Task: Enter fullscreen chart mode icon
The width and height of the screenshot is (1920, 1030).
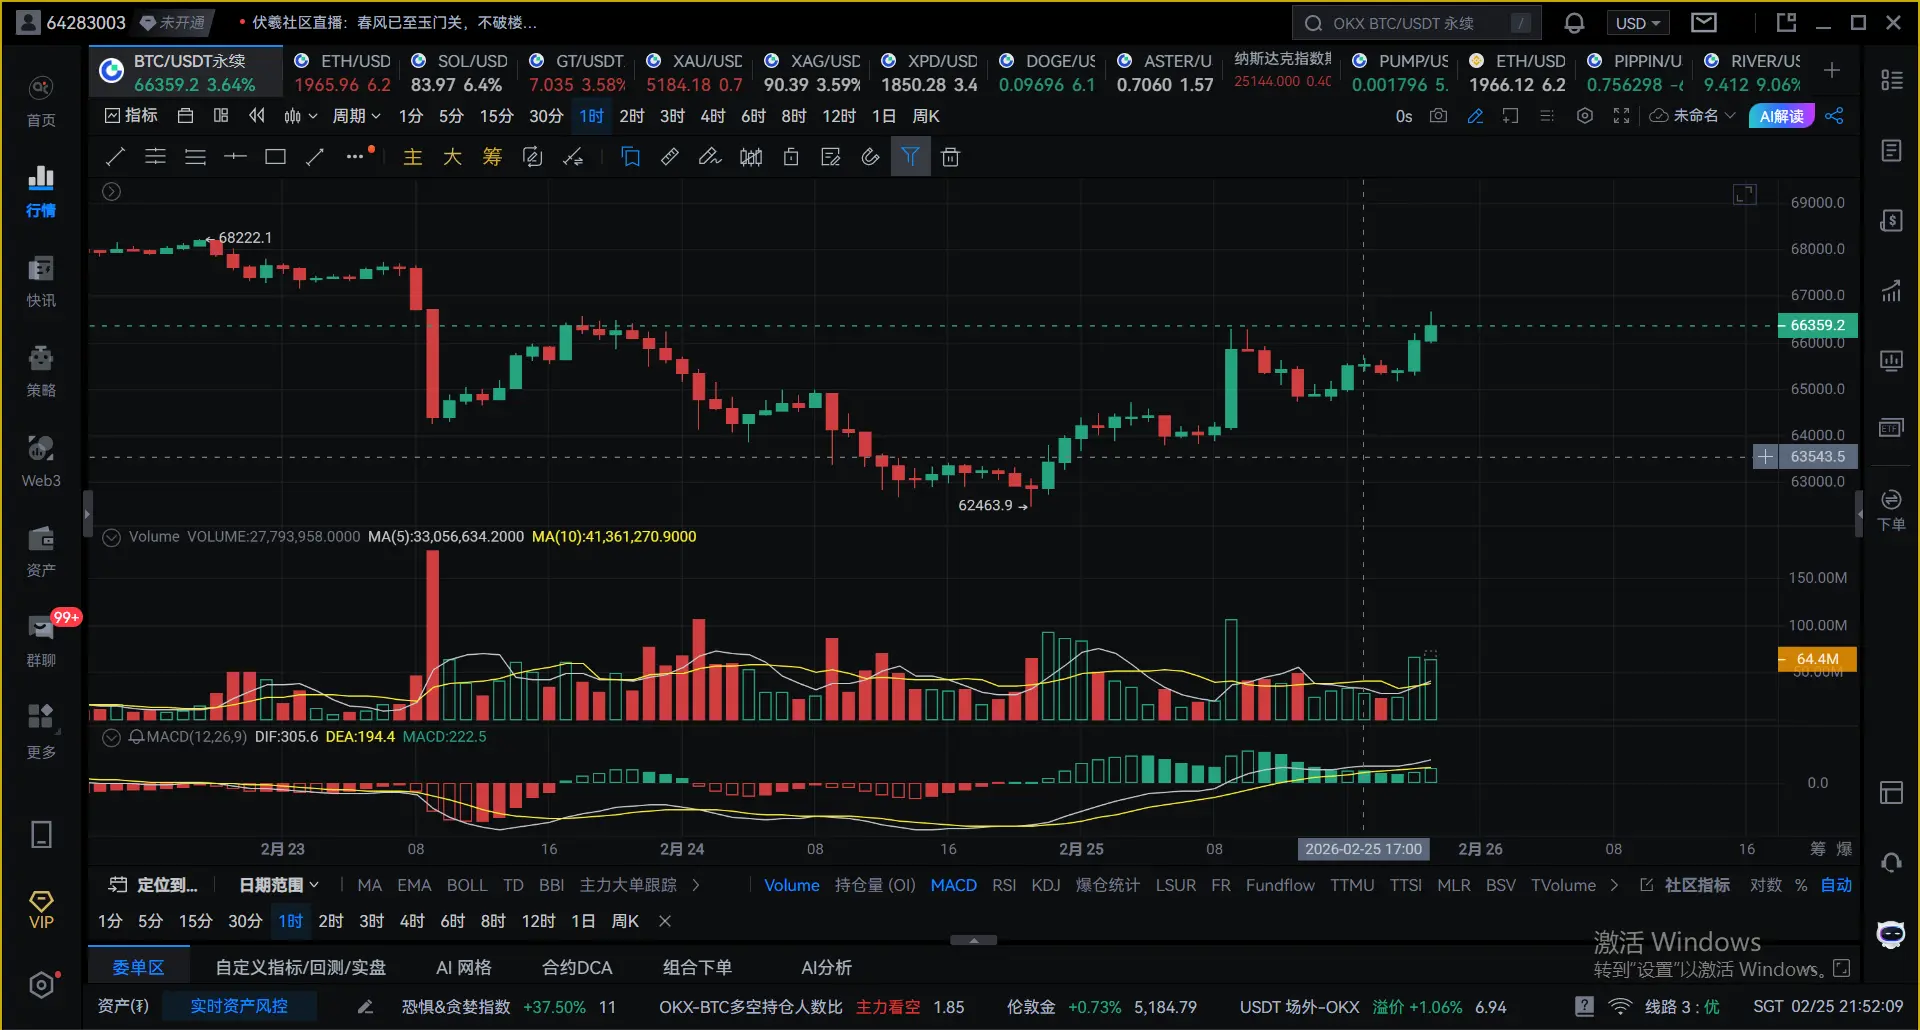Action: point(1621,116)
